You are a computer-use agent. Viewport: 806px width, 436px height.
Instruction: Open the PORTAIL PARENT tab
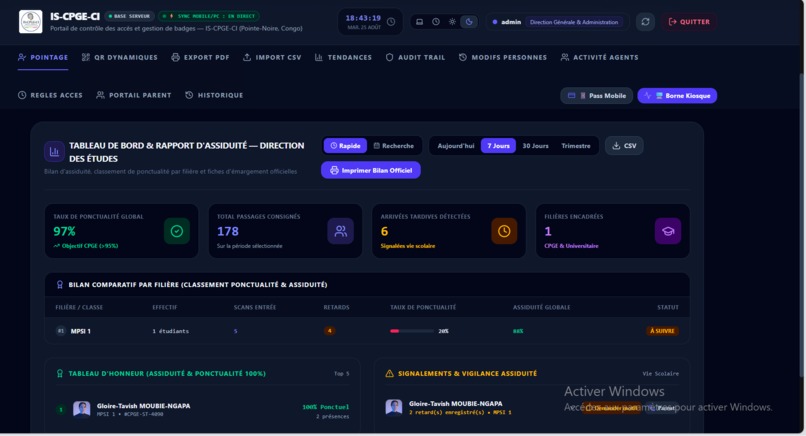(x=134, y=95)
